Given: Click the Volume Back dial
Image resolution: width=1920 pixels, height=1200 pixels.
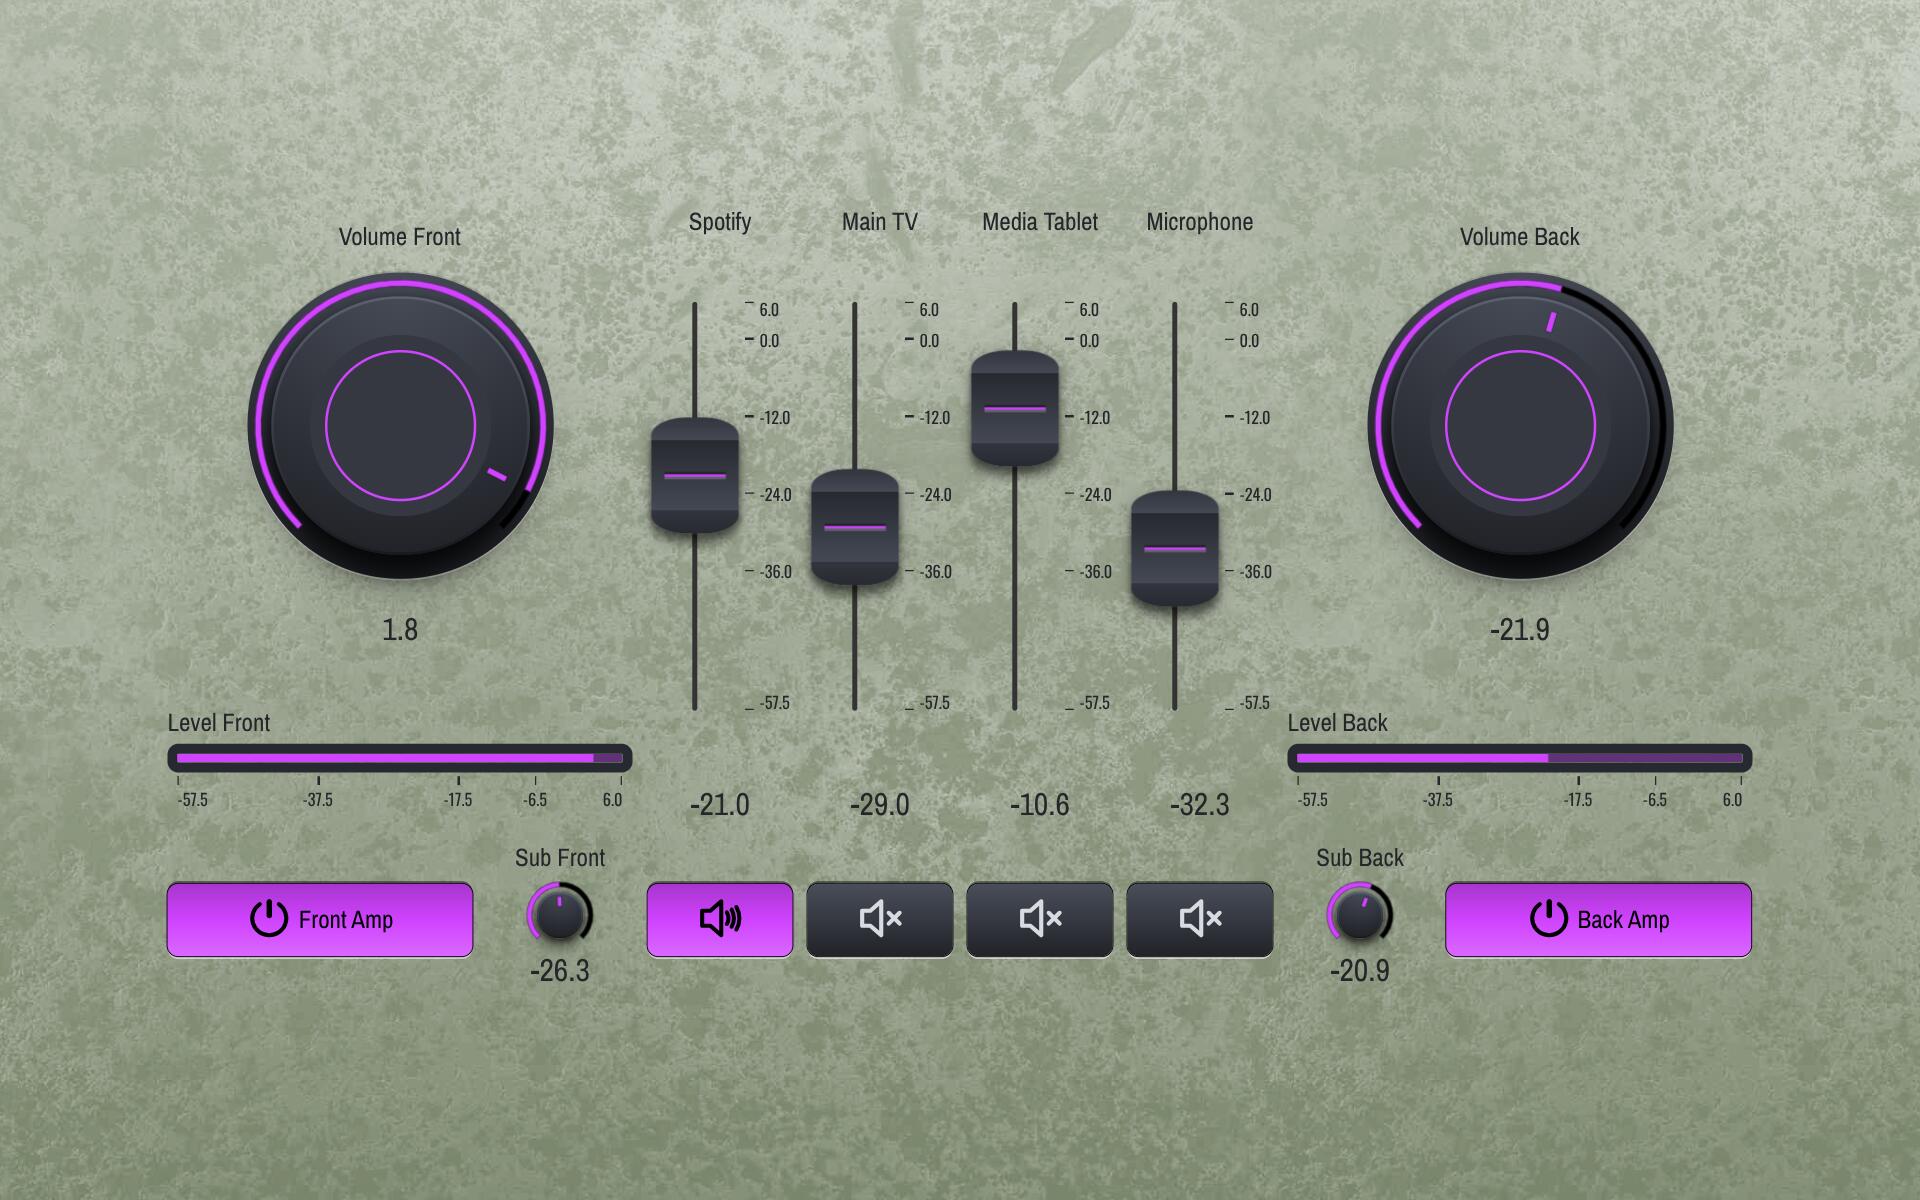Looking at the screenshot, I should click(1520, 426).
